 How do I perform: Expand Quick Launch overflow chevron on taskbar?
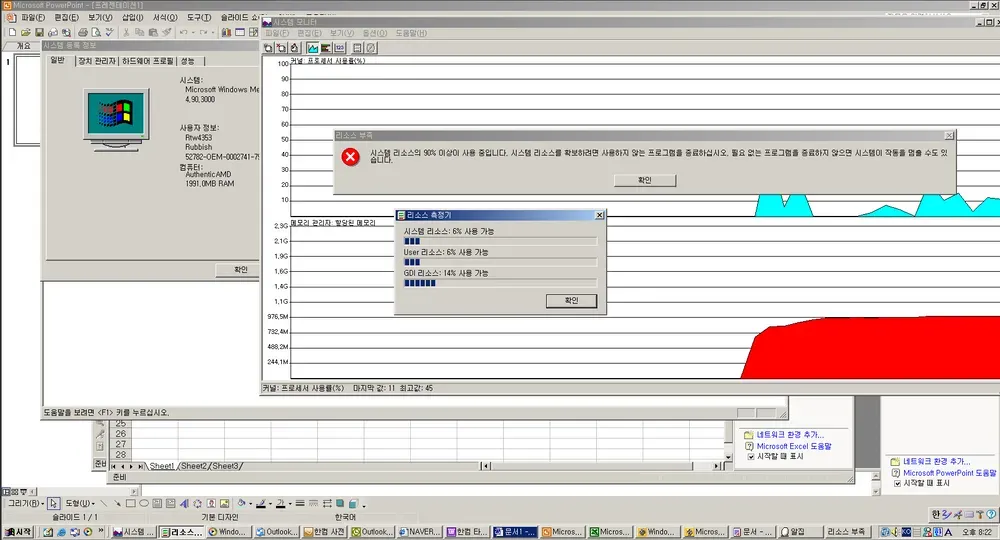(x=101, y=531)
